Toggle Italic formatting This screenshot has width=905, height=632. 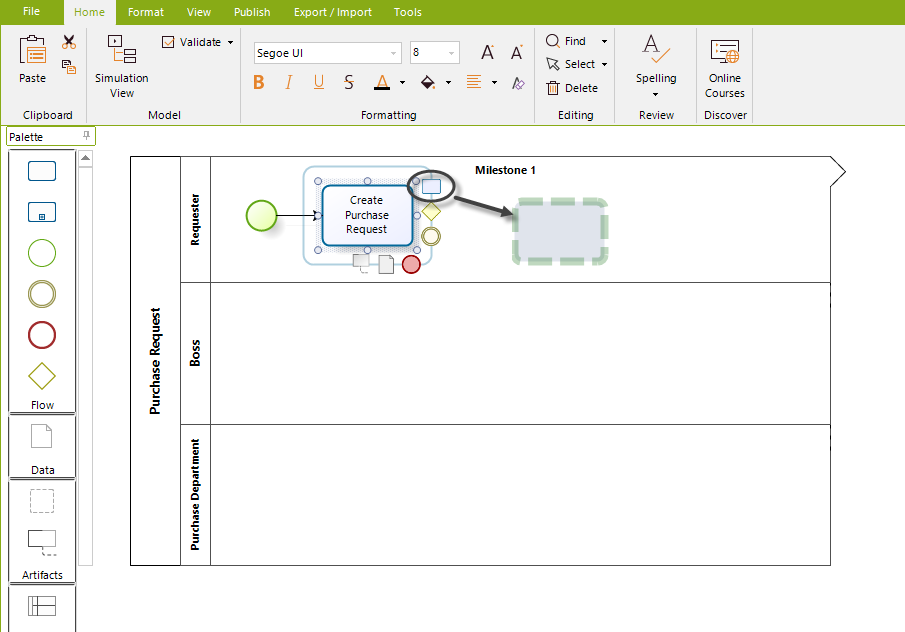[289, 83]
